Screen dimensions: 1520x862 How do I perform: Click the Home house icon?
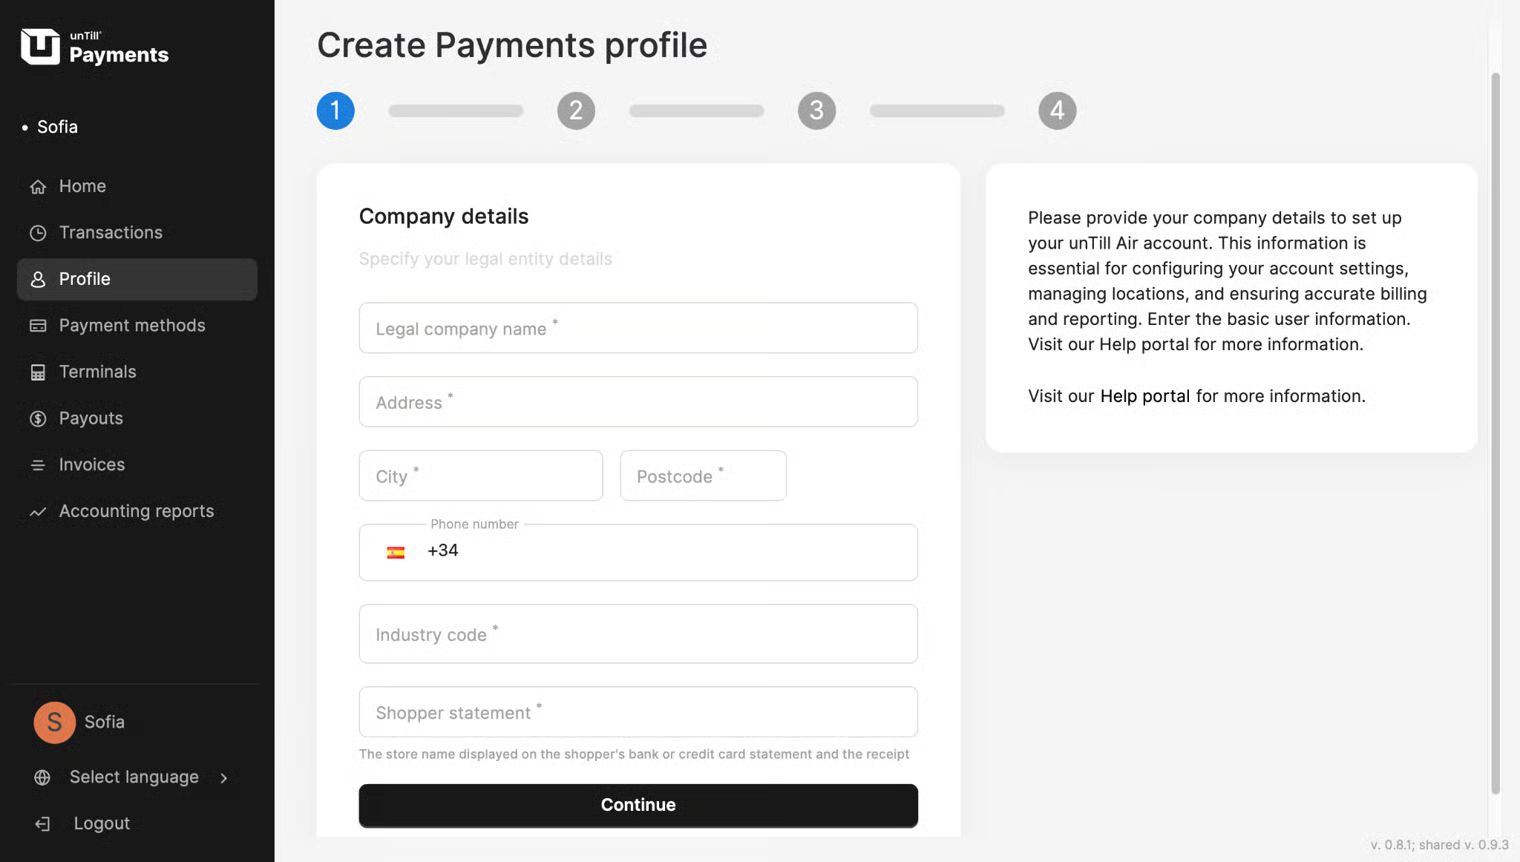[x=38, y=187]
